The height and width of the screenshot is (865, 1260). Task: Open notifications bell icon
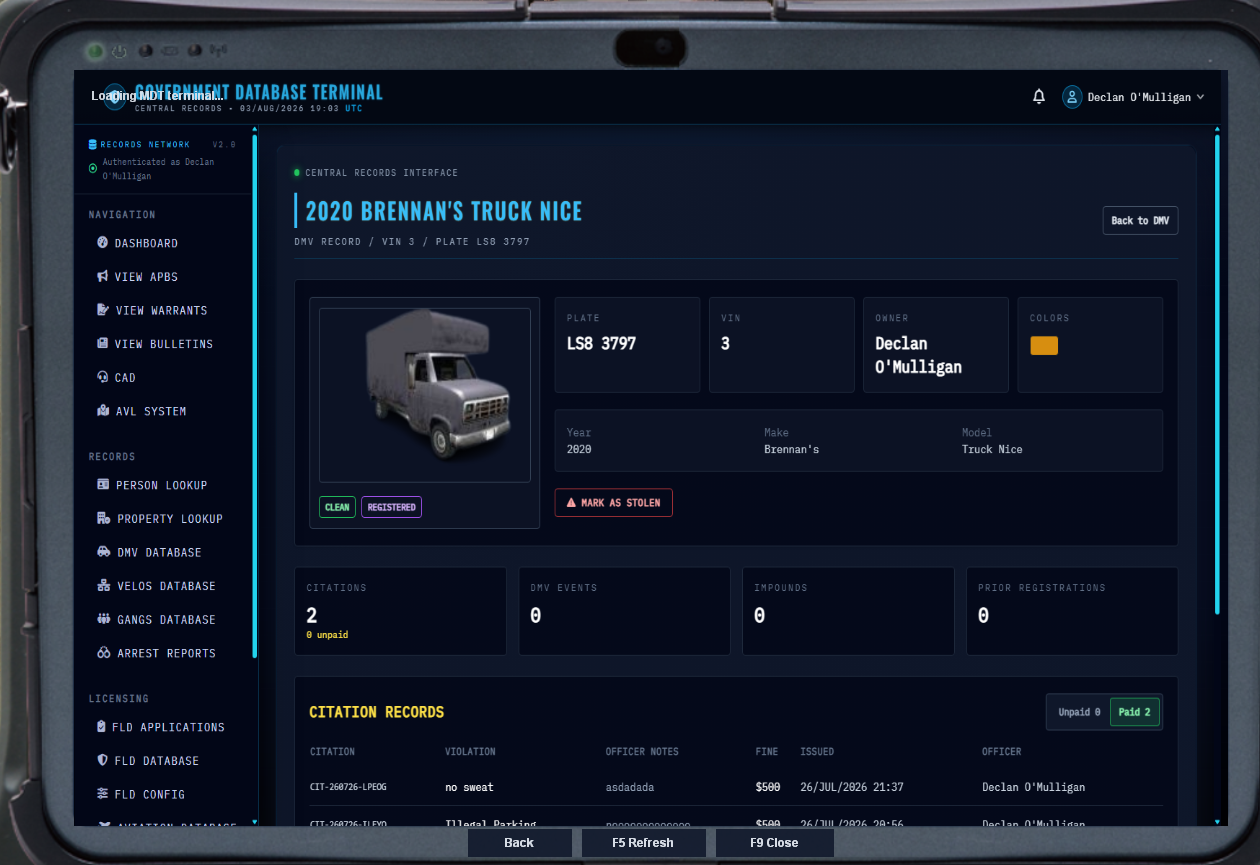(1039, 97)
